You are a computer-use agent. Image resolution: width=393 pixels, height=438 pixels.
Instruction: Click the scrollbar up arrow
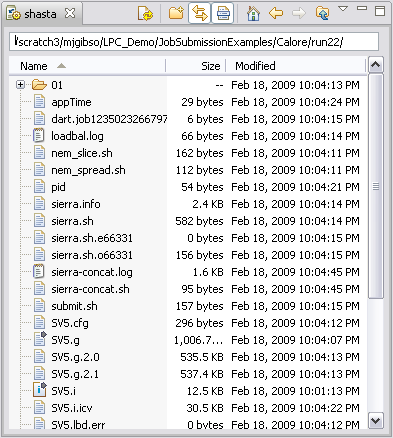376,65
